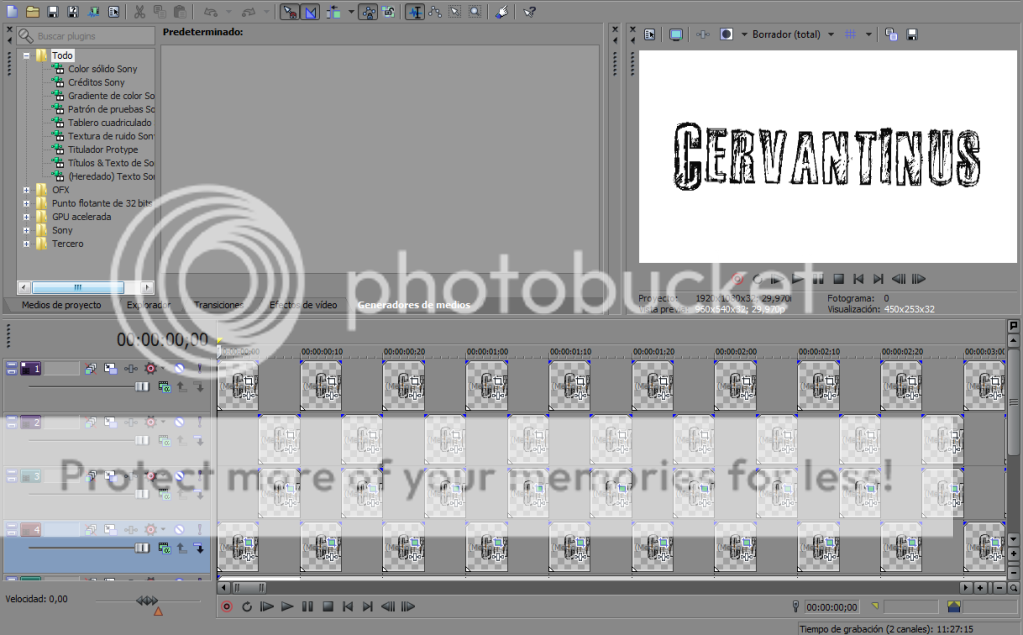1023x635 pixels.
Task: Select Color sólido Sony generator
Action: click(102, 69)
